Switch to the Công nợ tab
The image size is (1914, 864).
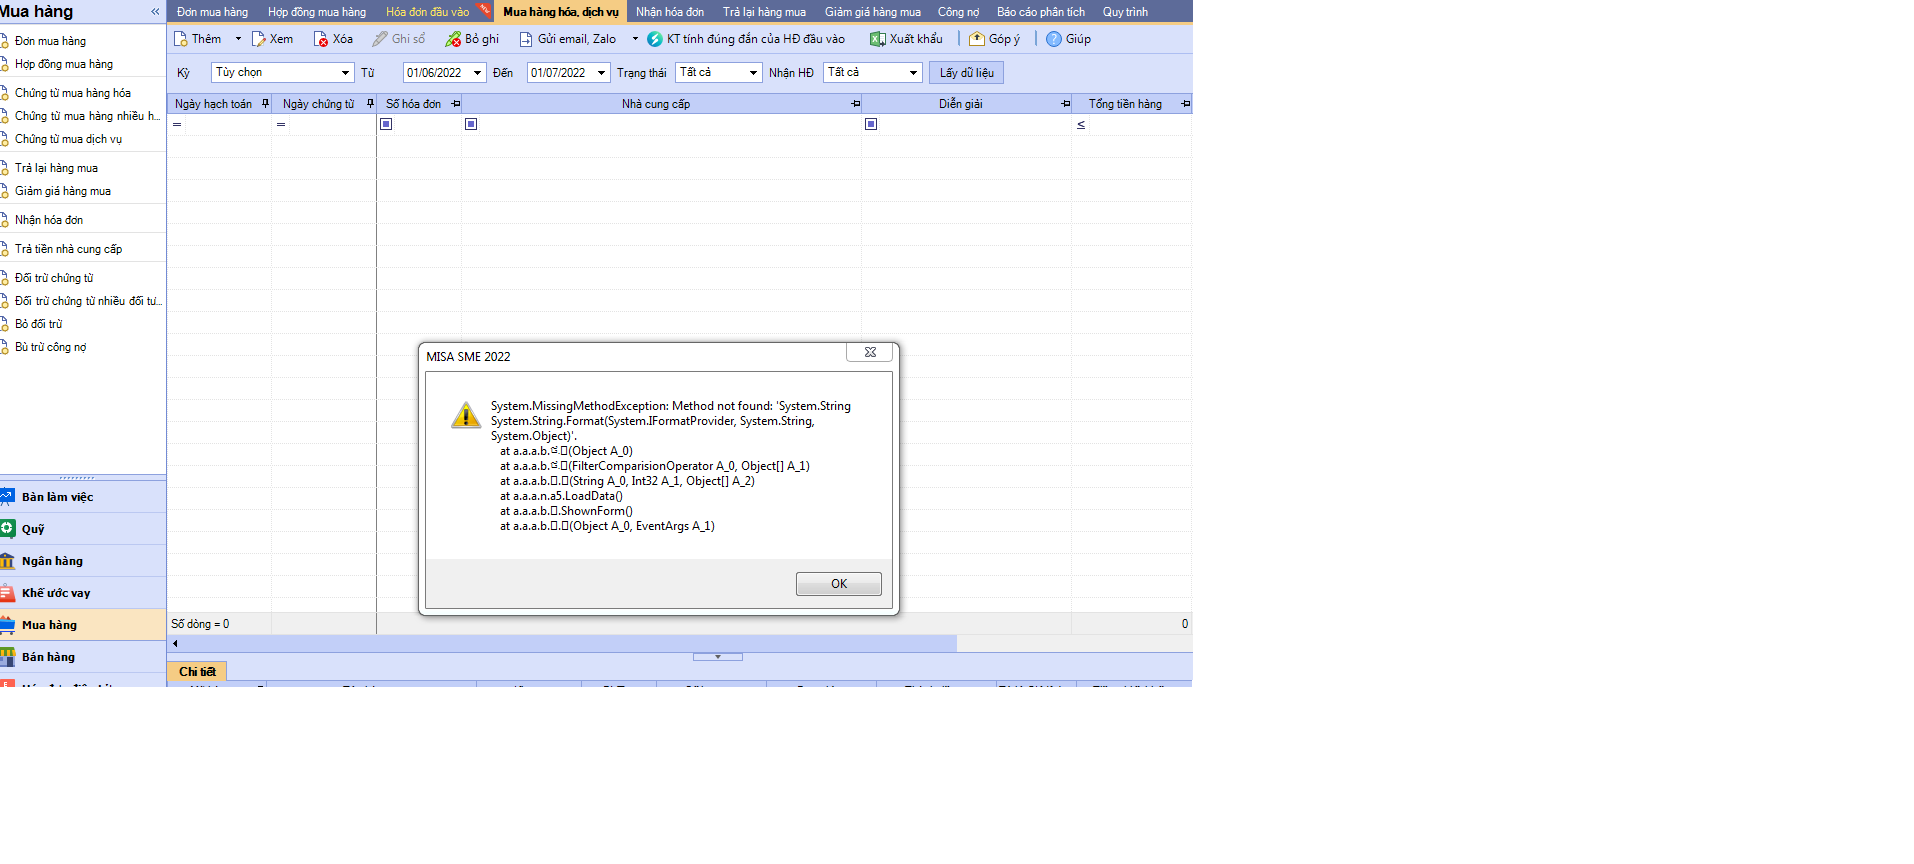coord(958,12)
